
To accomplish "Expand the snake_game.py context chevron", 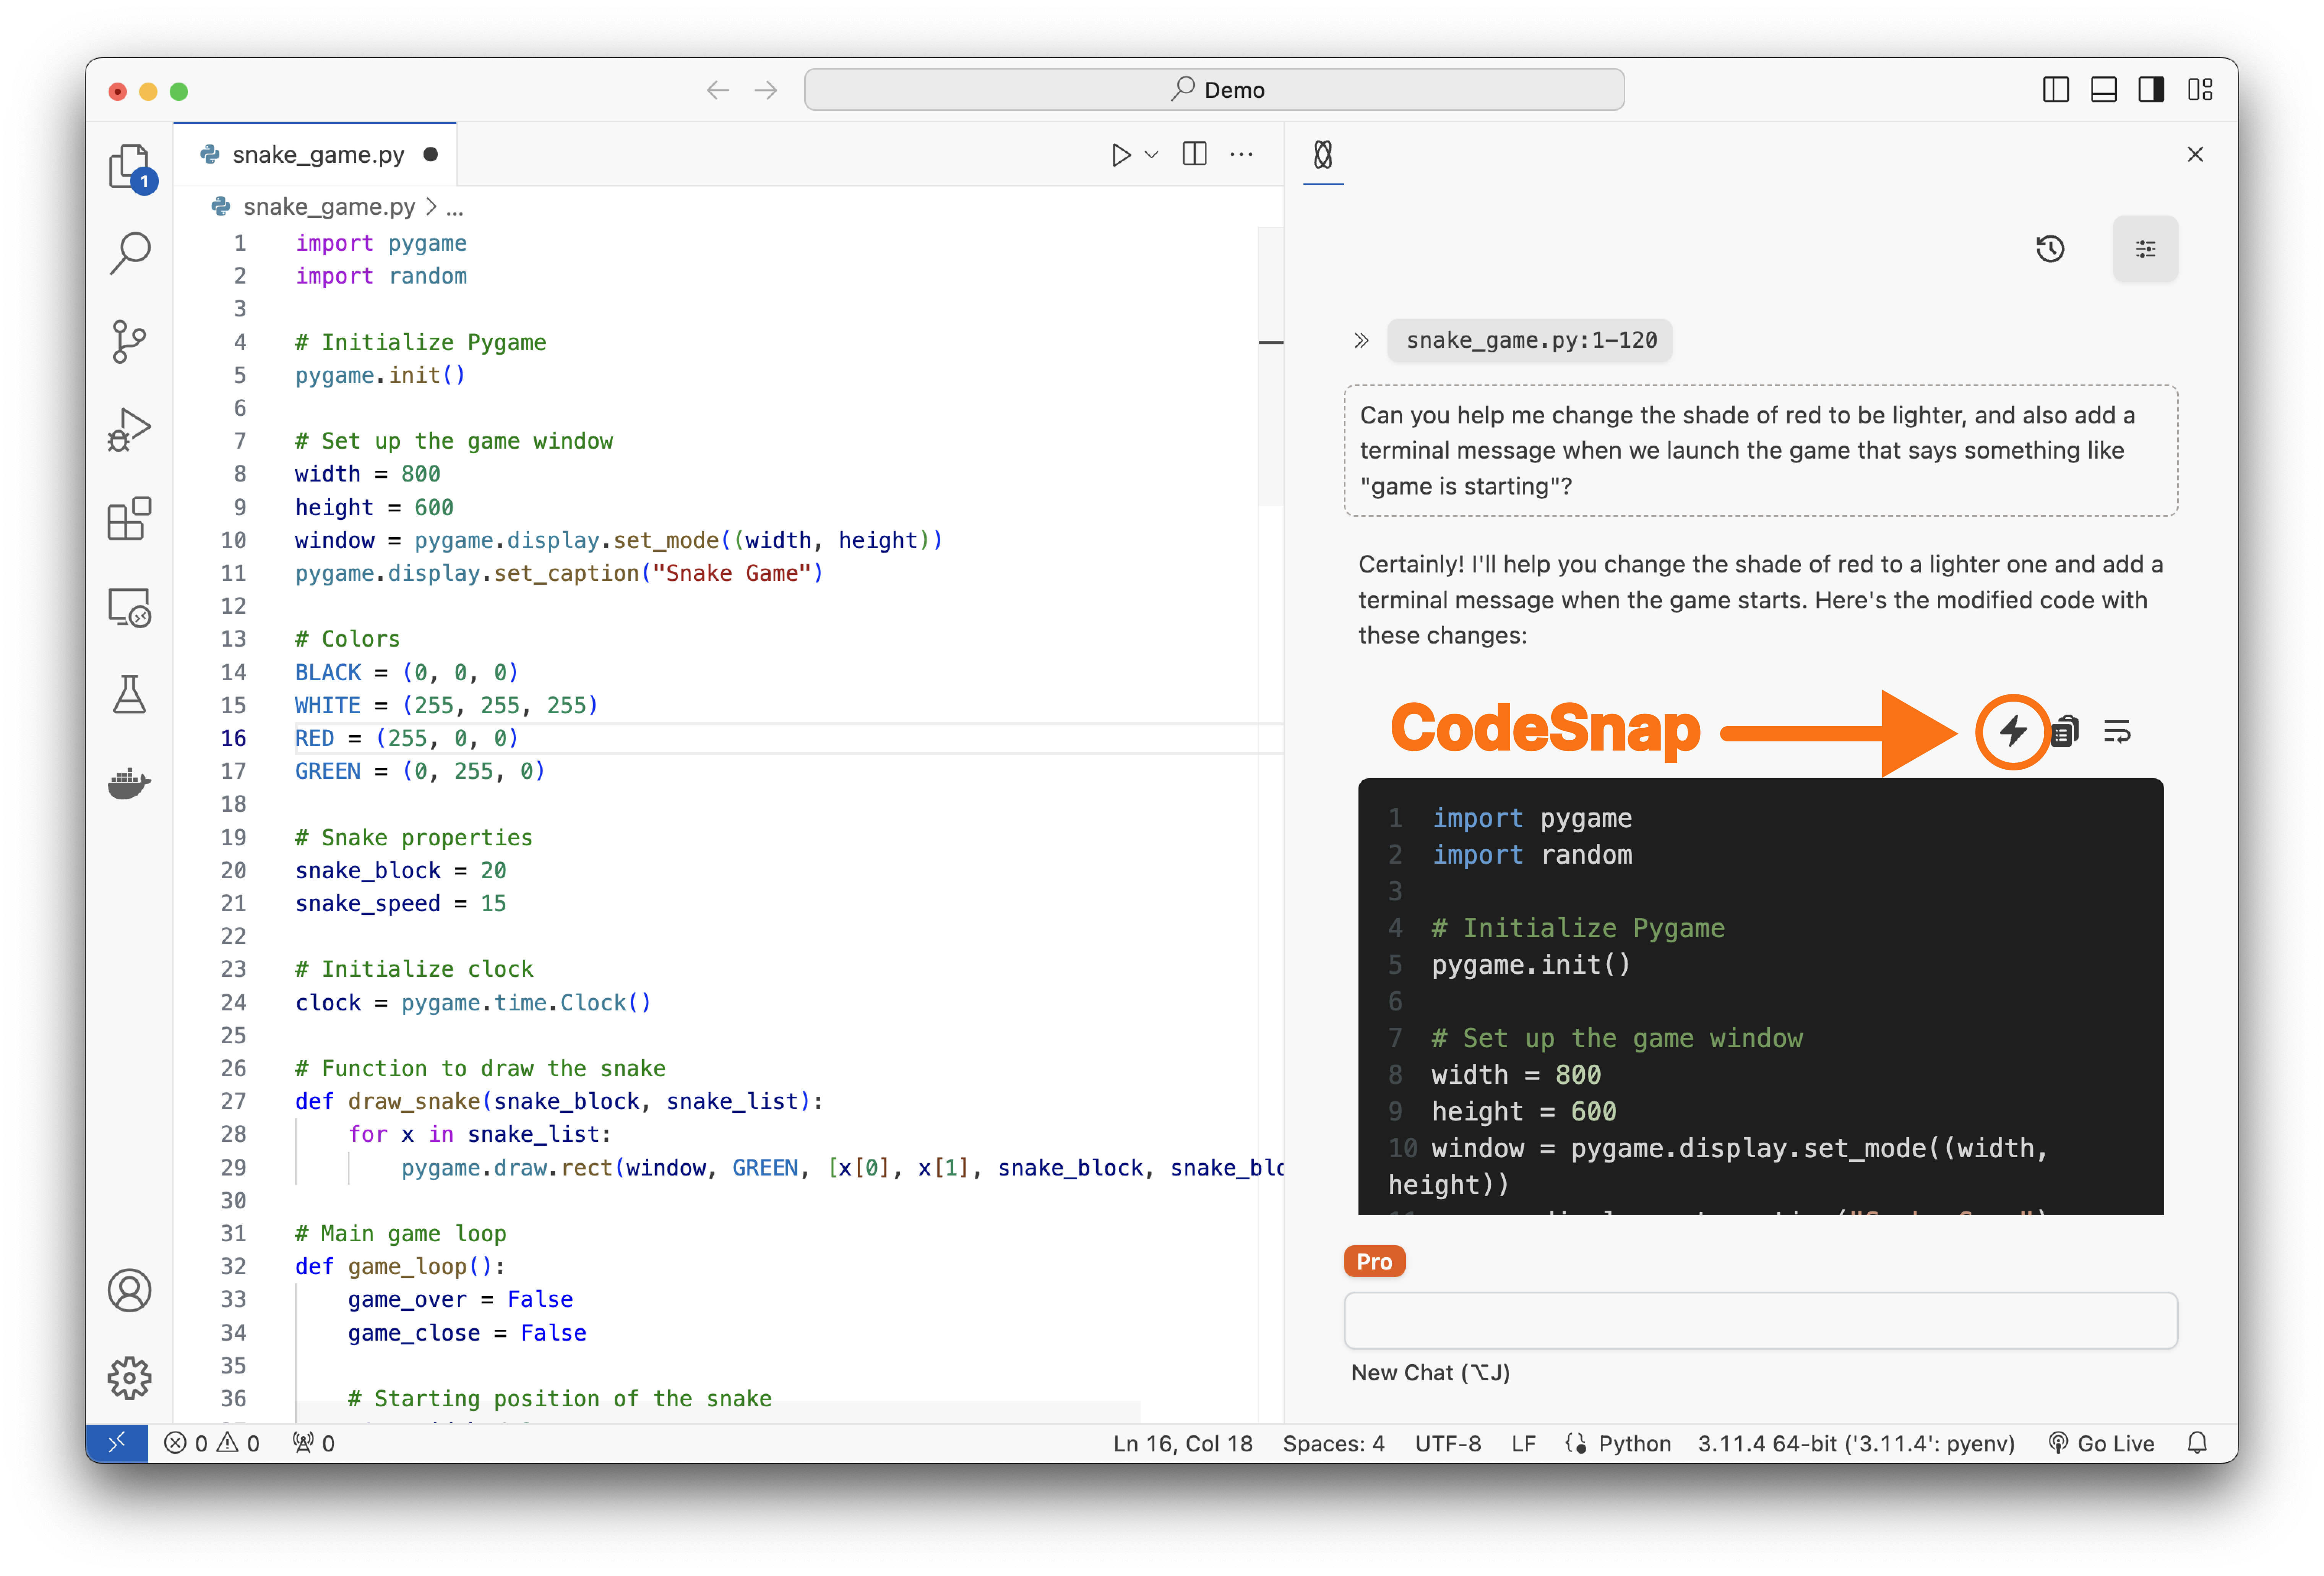I will 1361,340.
